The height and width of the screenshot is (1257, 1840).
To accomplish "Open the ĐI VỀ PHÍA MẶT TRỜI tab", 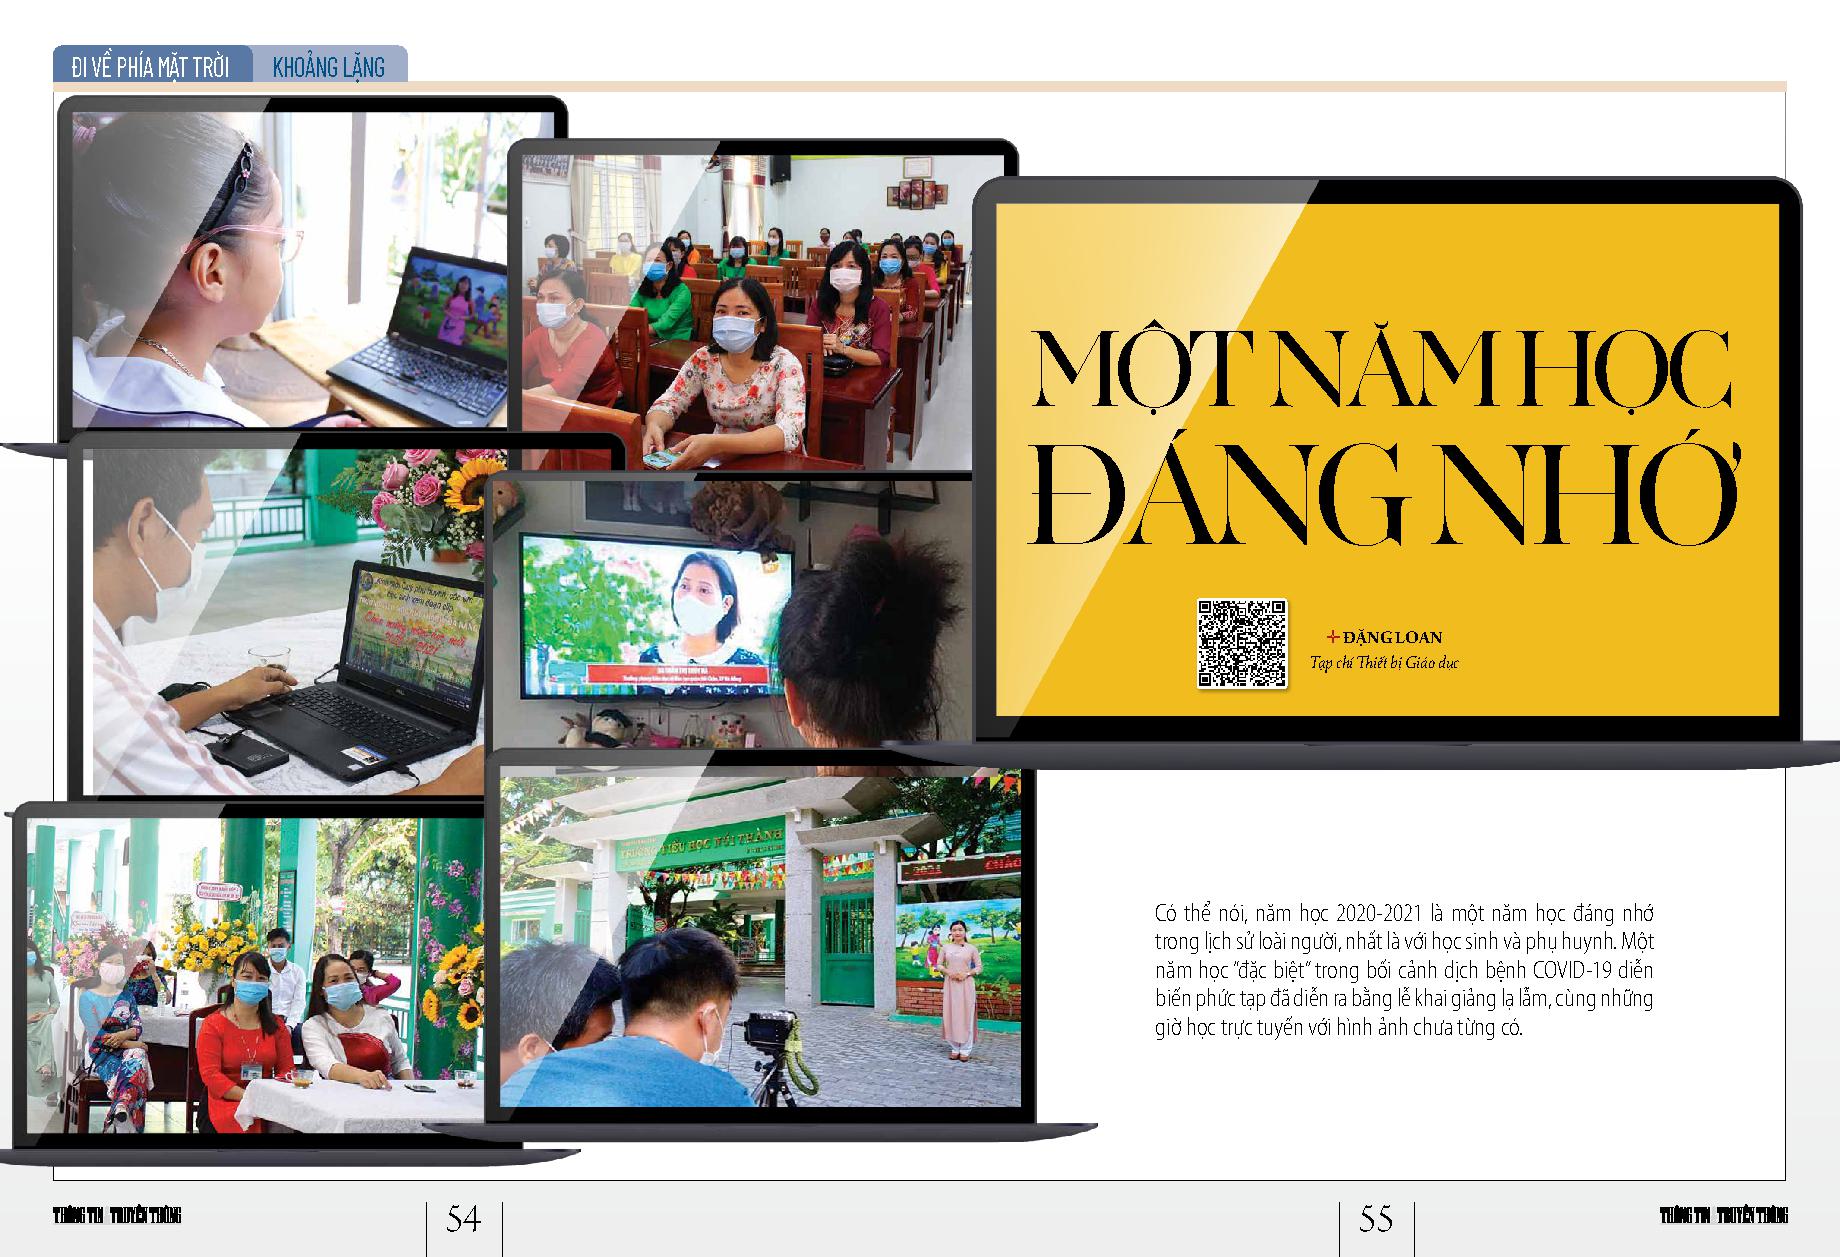I will click(151, 67).
